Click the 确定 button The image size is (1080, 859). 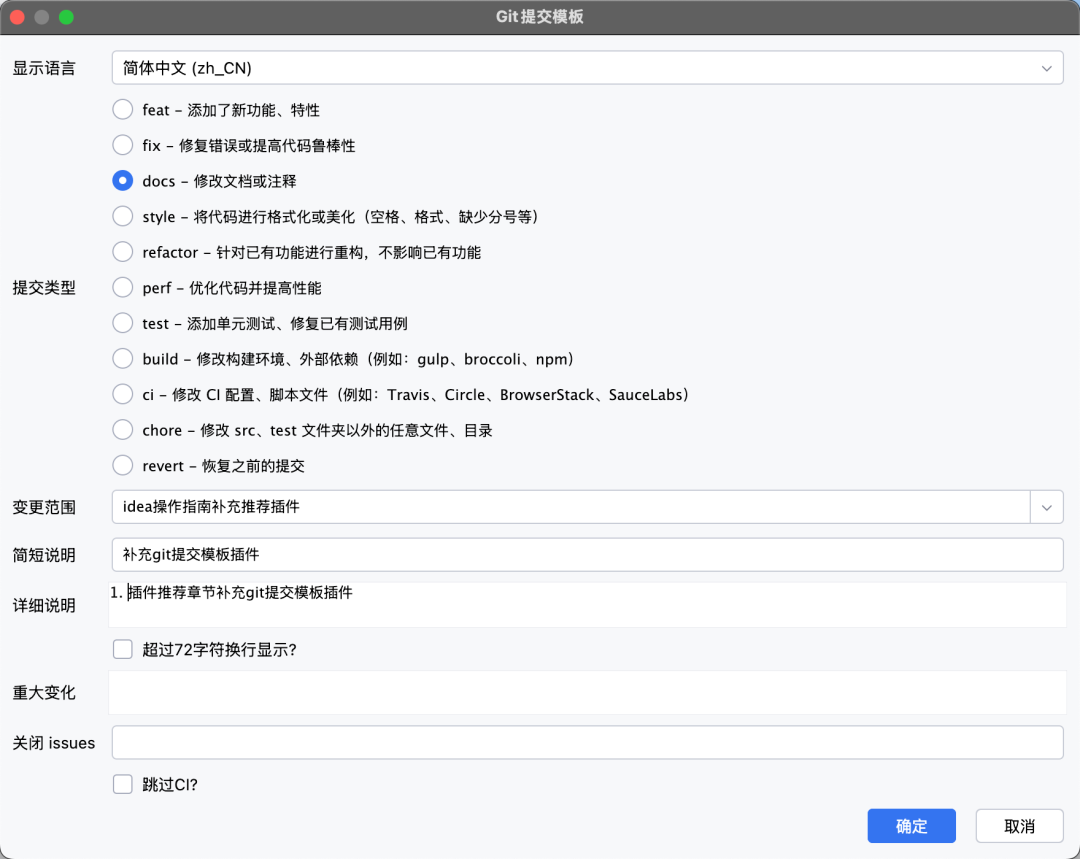[911, 825]
